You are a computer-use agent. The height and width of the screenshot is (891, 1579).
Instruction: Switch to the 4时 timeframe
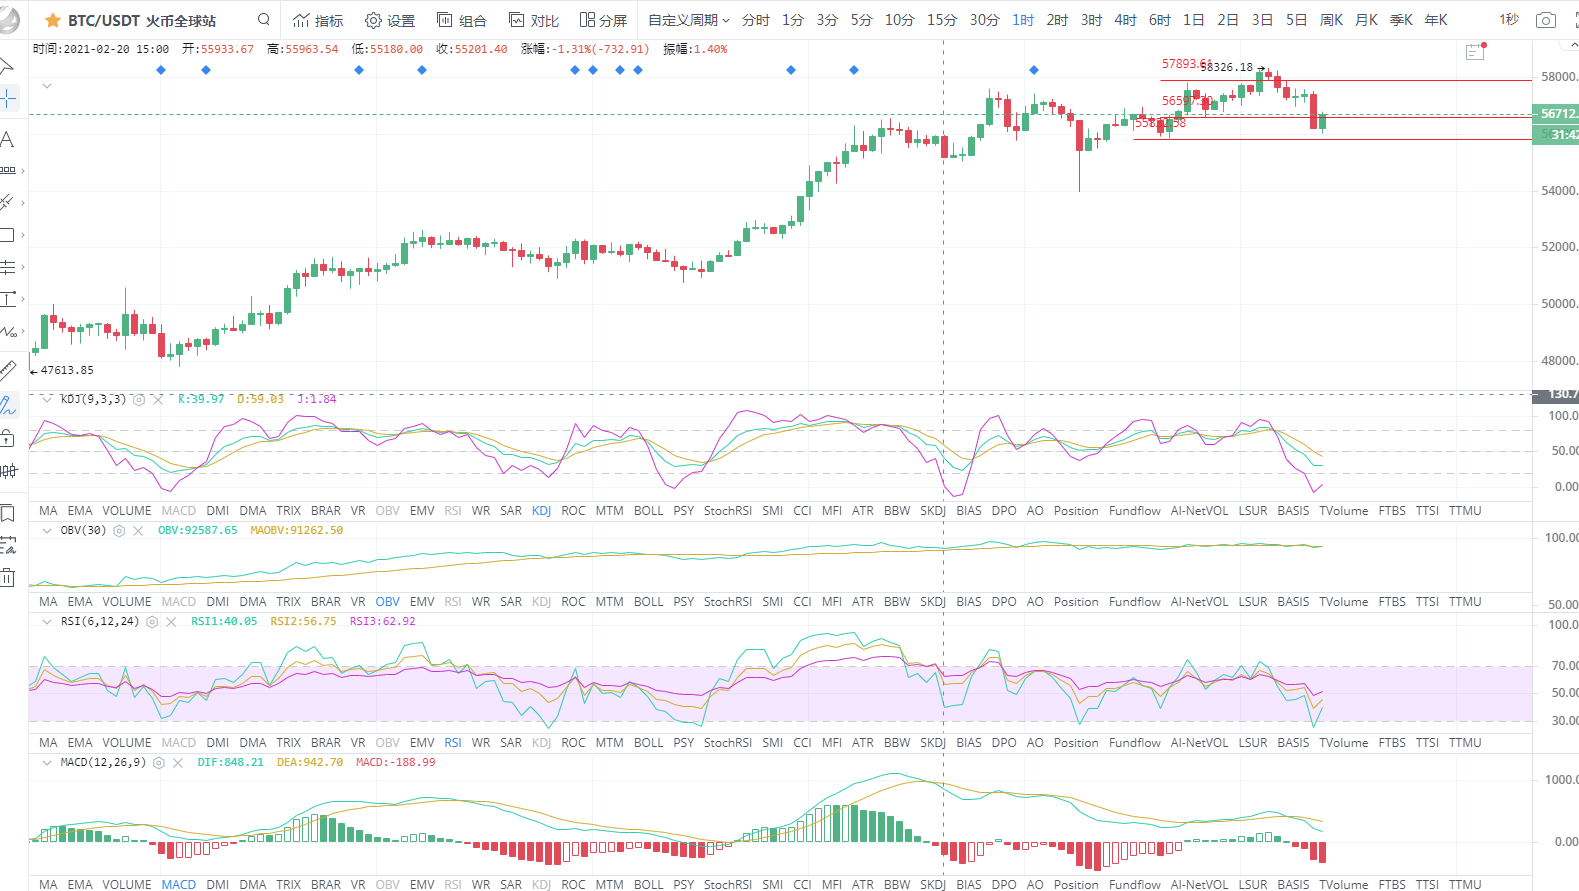tap(1125, 20)
